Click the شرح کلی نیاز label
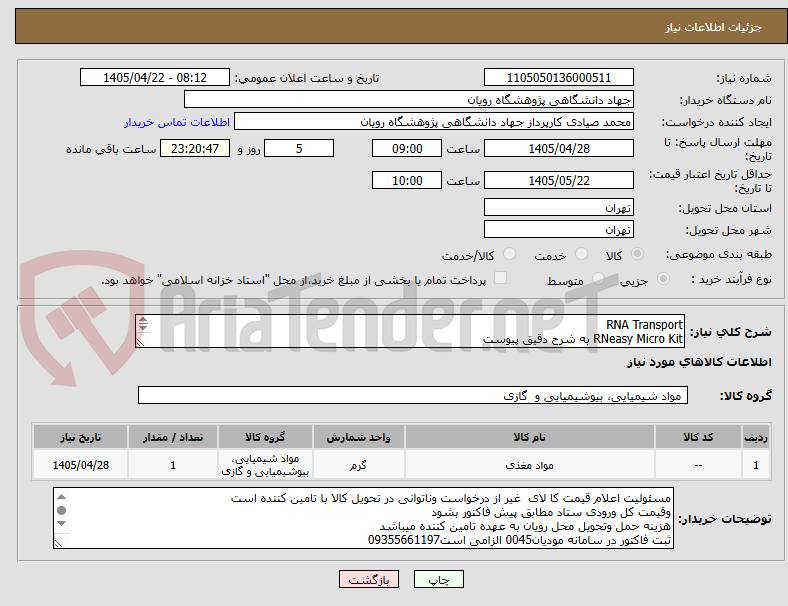The height and width of the screenshot is (606, 788). pyautogui.click(x=731, y=332)
